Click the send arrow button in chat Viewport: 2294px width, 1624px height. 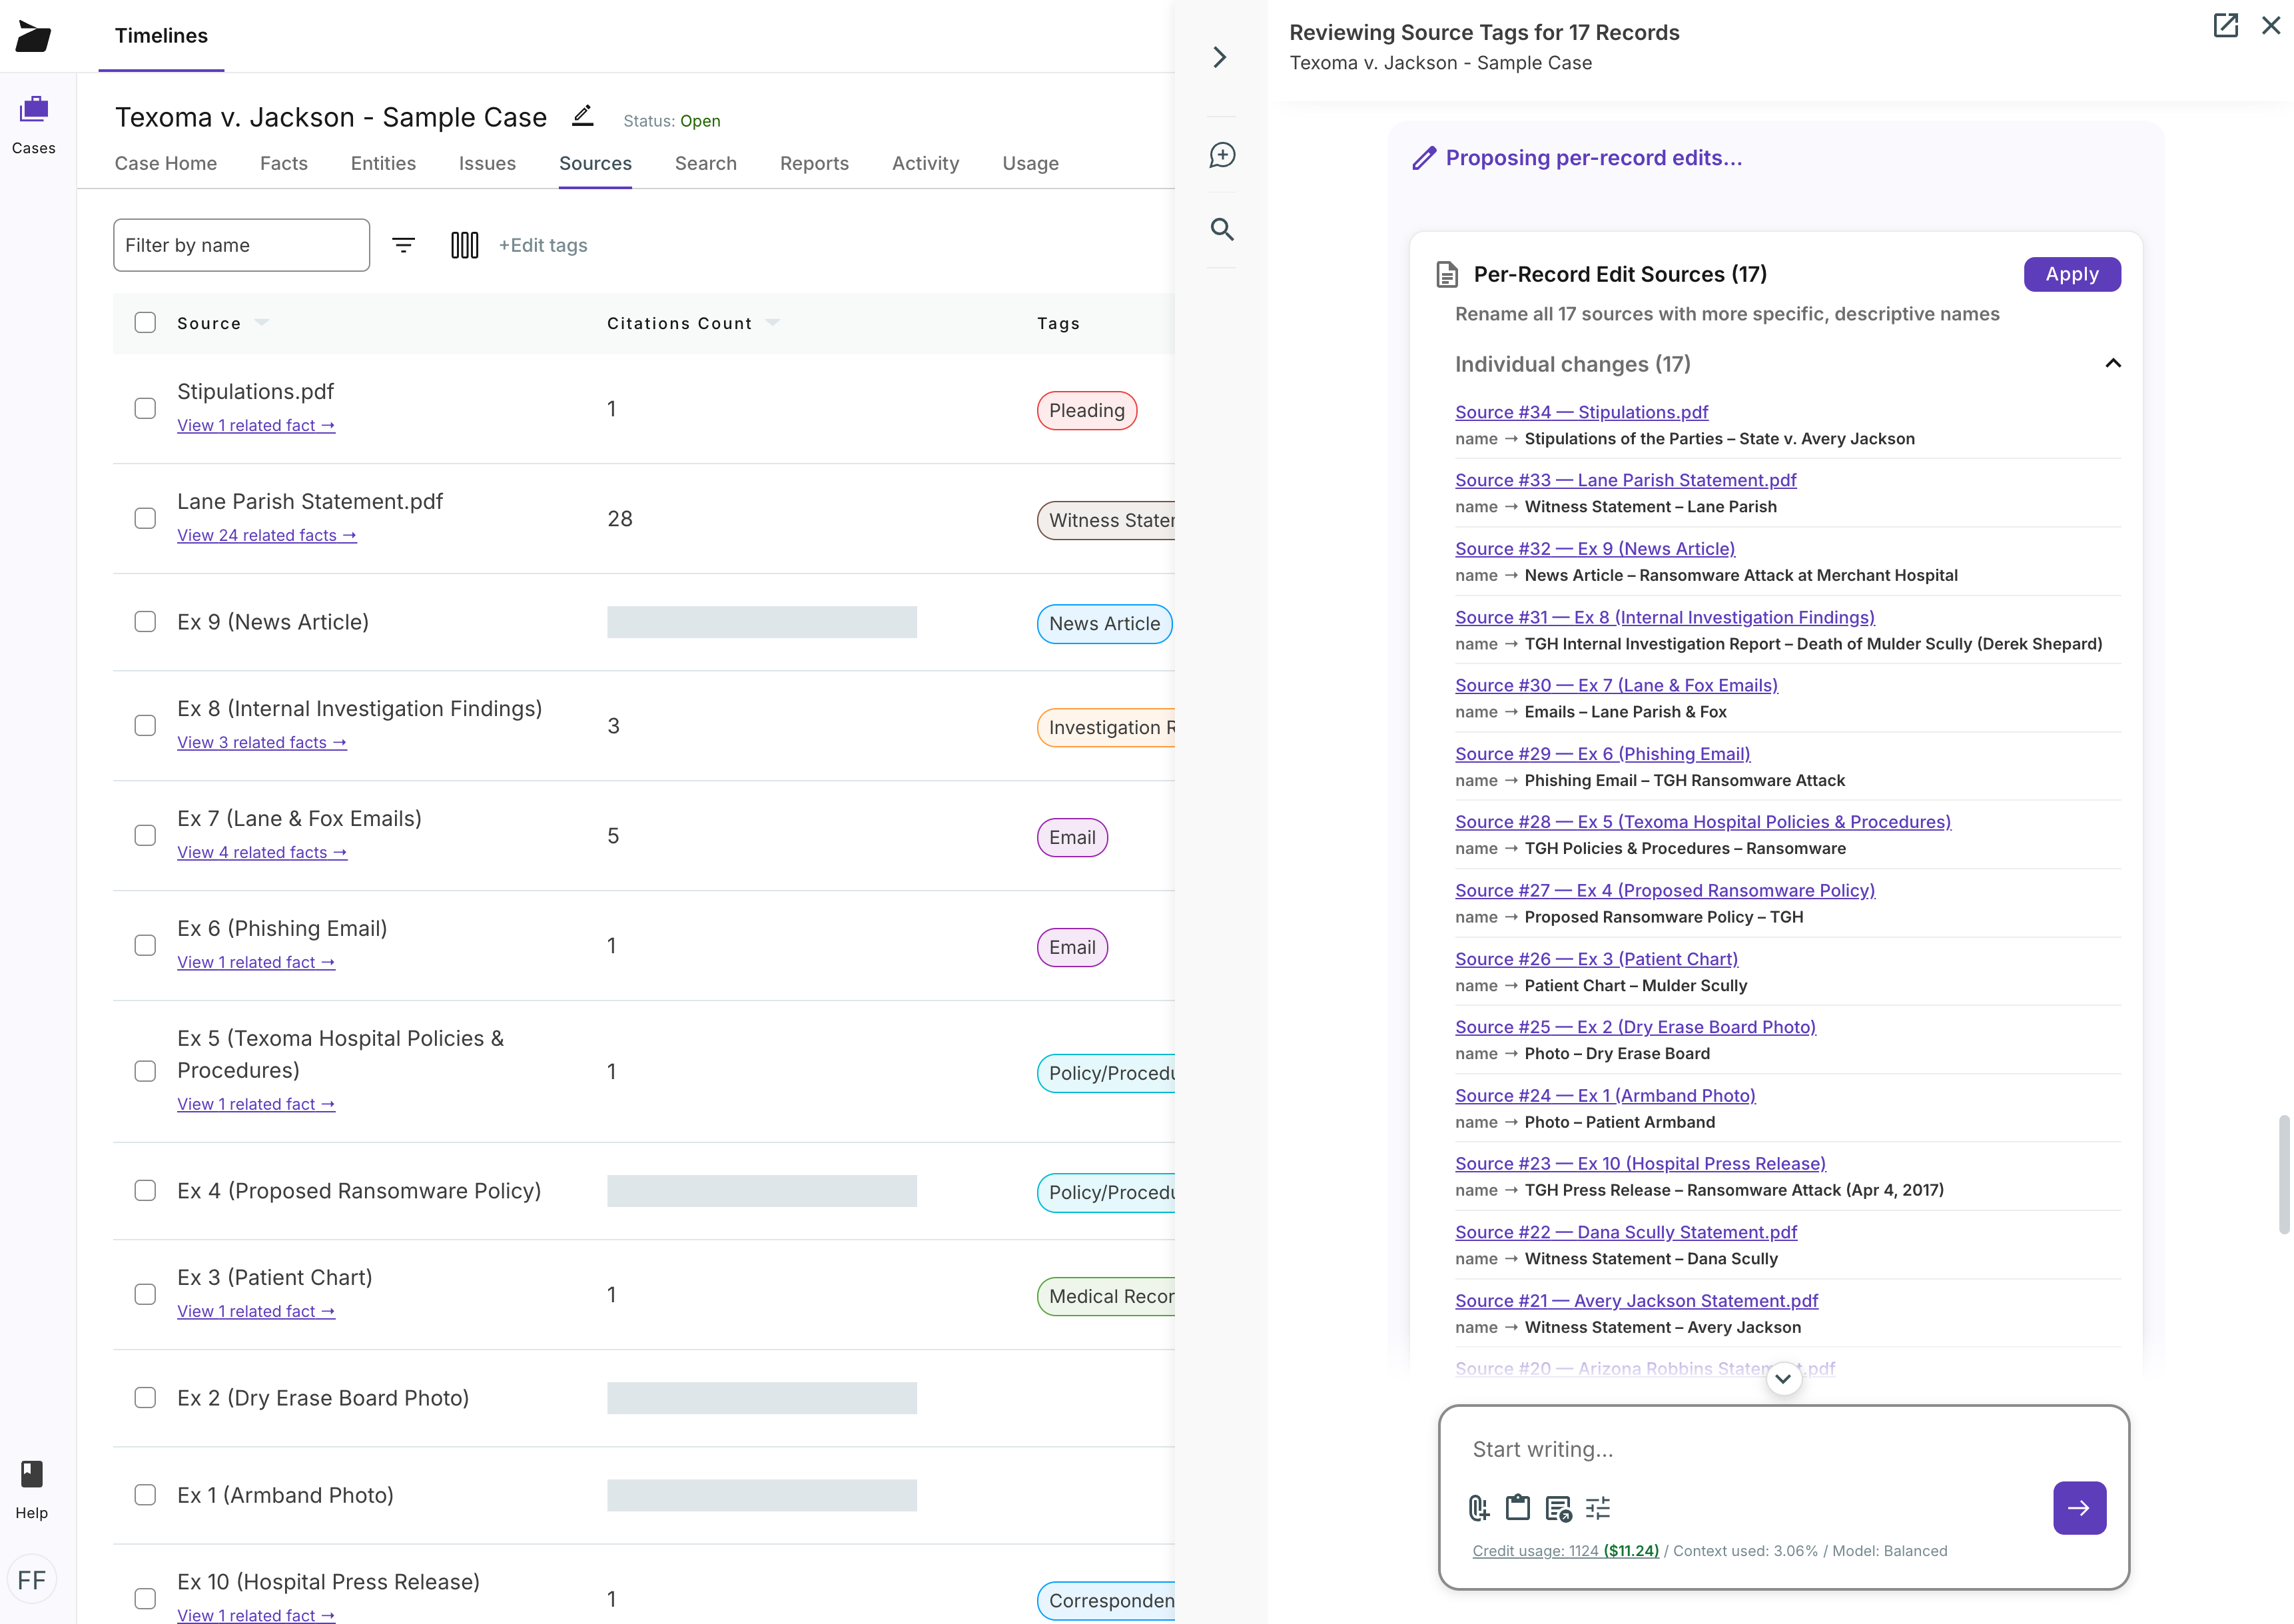(x=2080, y=1508)
